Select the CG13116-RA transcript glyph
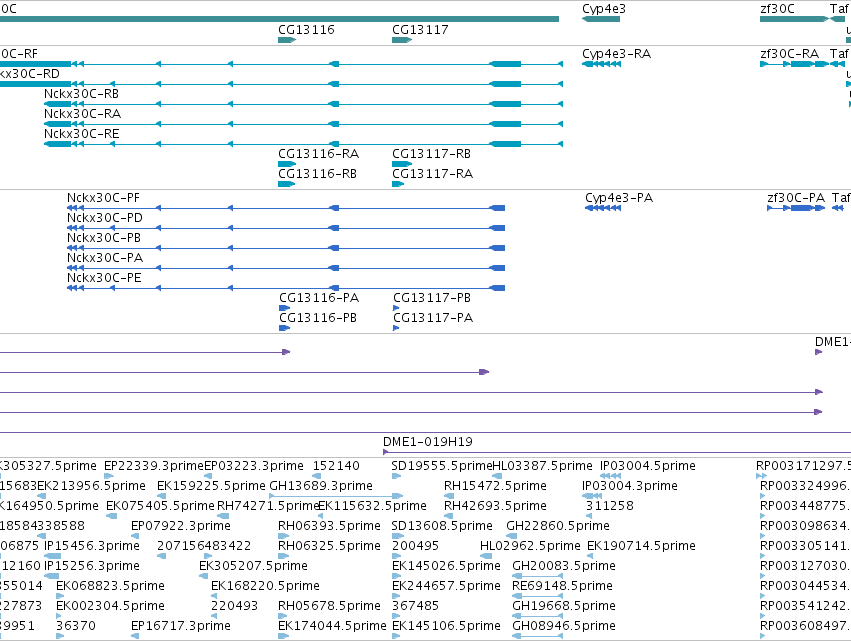This screenshot has width=851, height=641. pyautogui.click(x=287, y=164)
